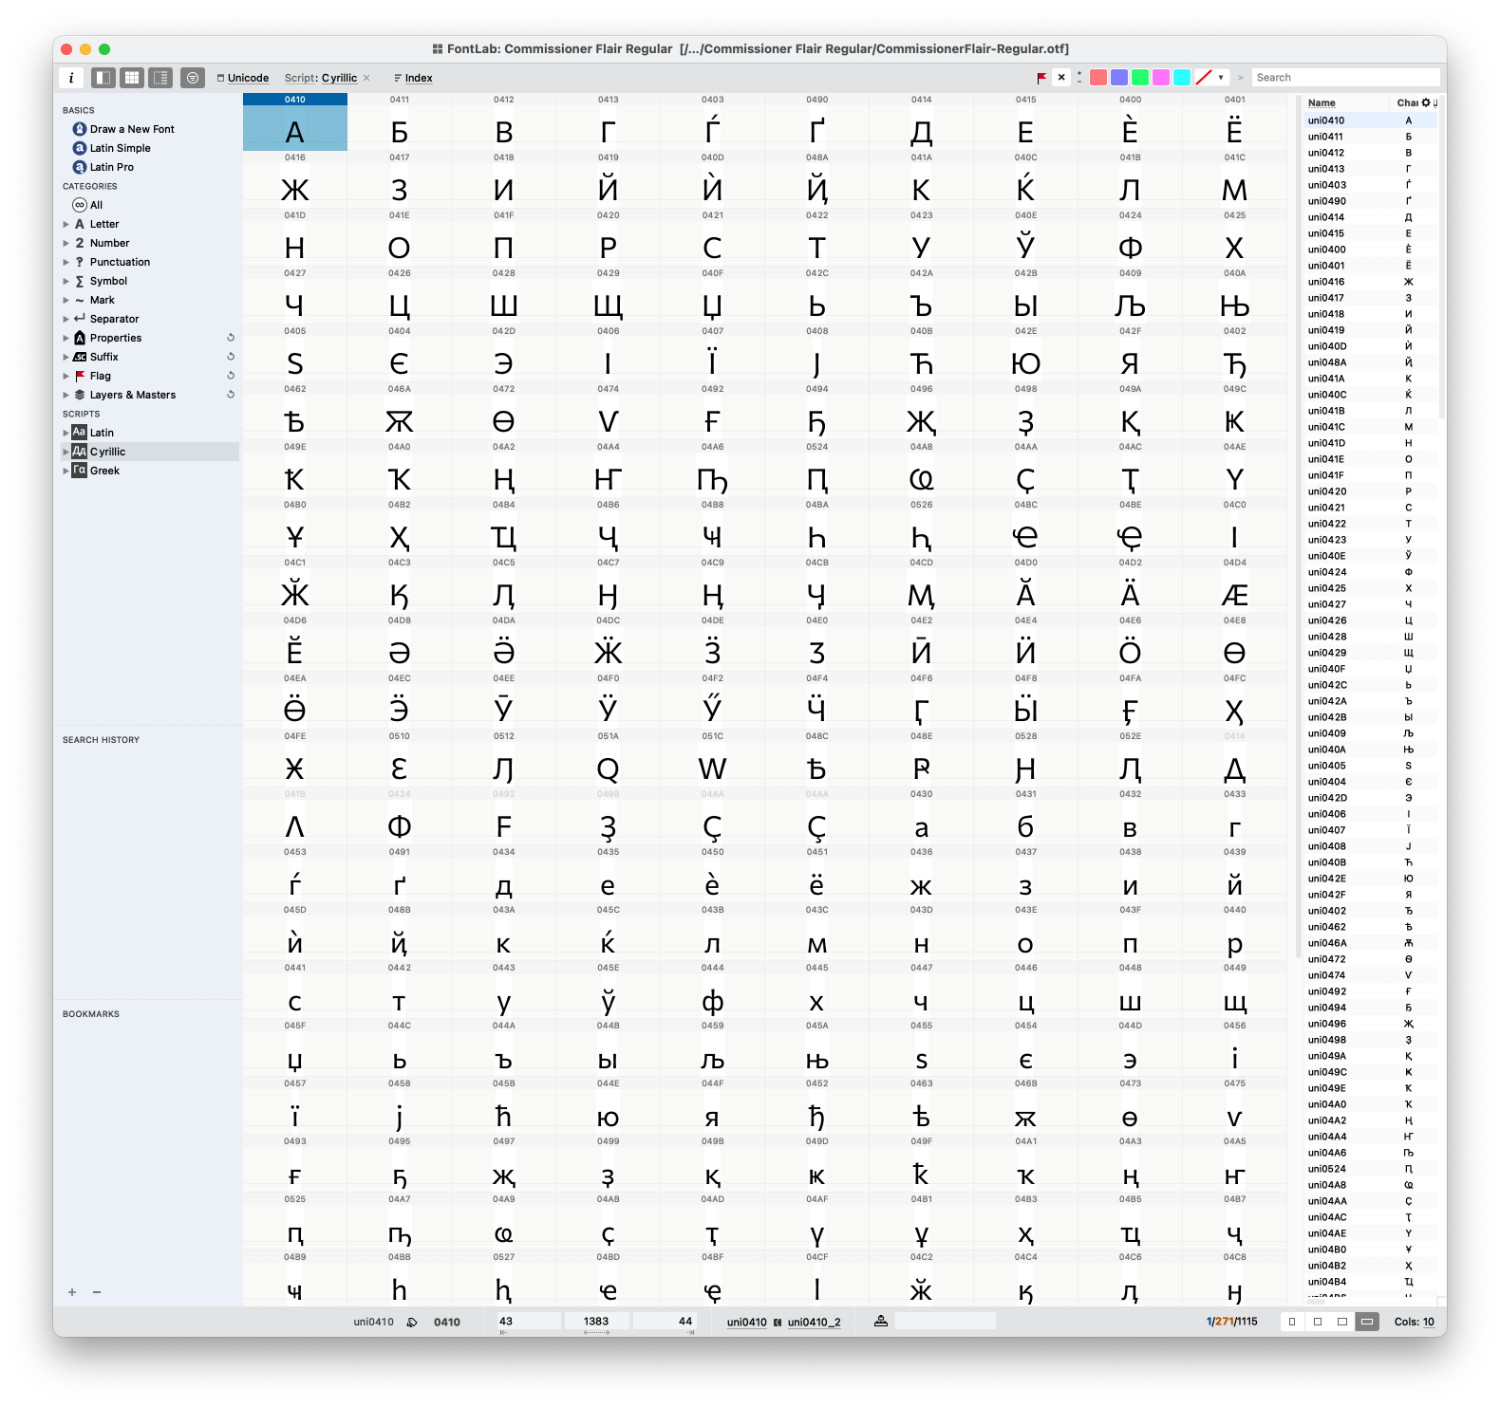
Task: Select the no-color red slash swatch
Action: pyautogui.click(x=1204, y=77)
